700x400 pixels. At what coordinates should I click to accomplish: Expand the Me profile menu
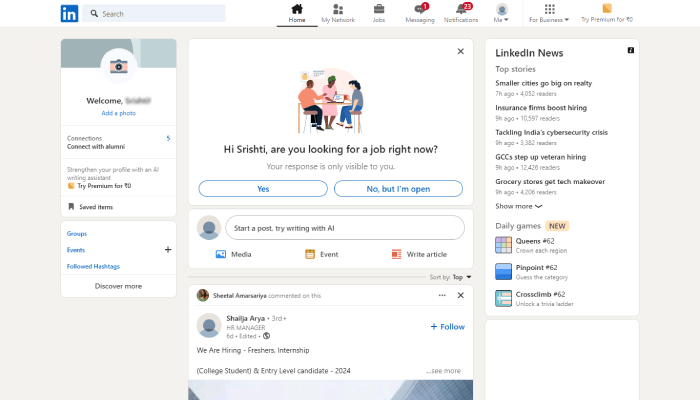[501, 13]
